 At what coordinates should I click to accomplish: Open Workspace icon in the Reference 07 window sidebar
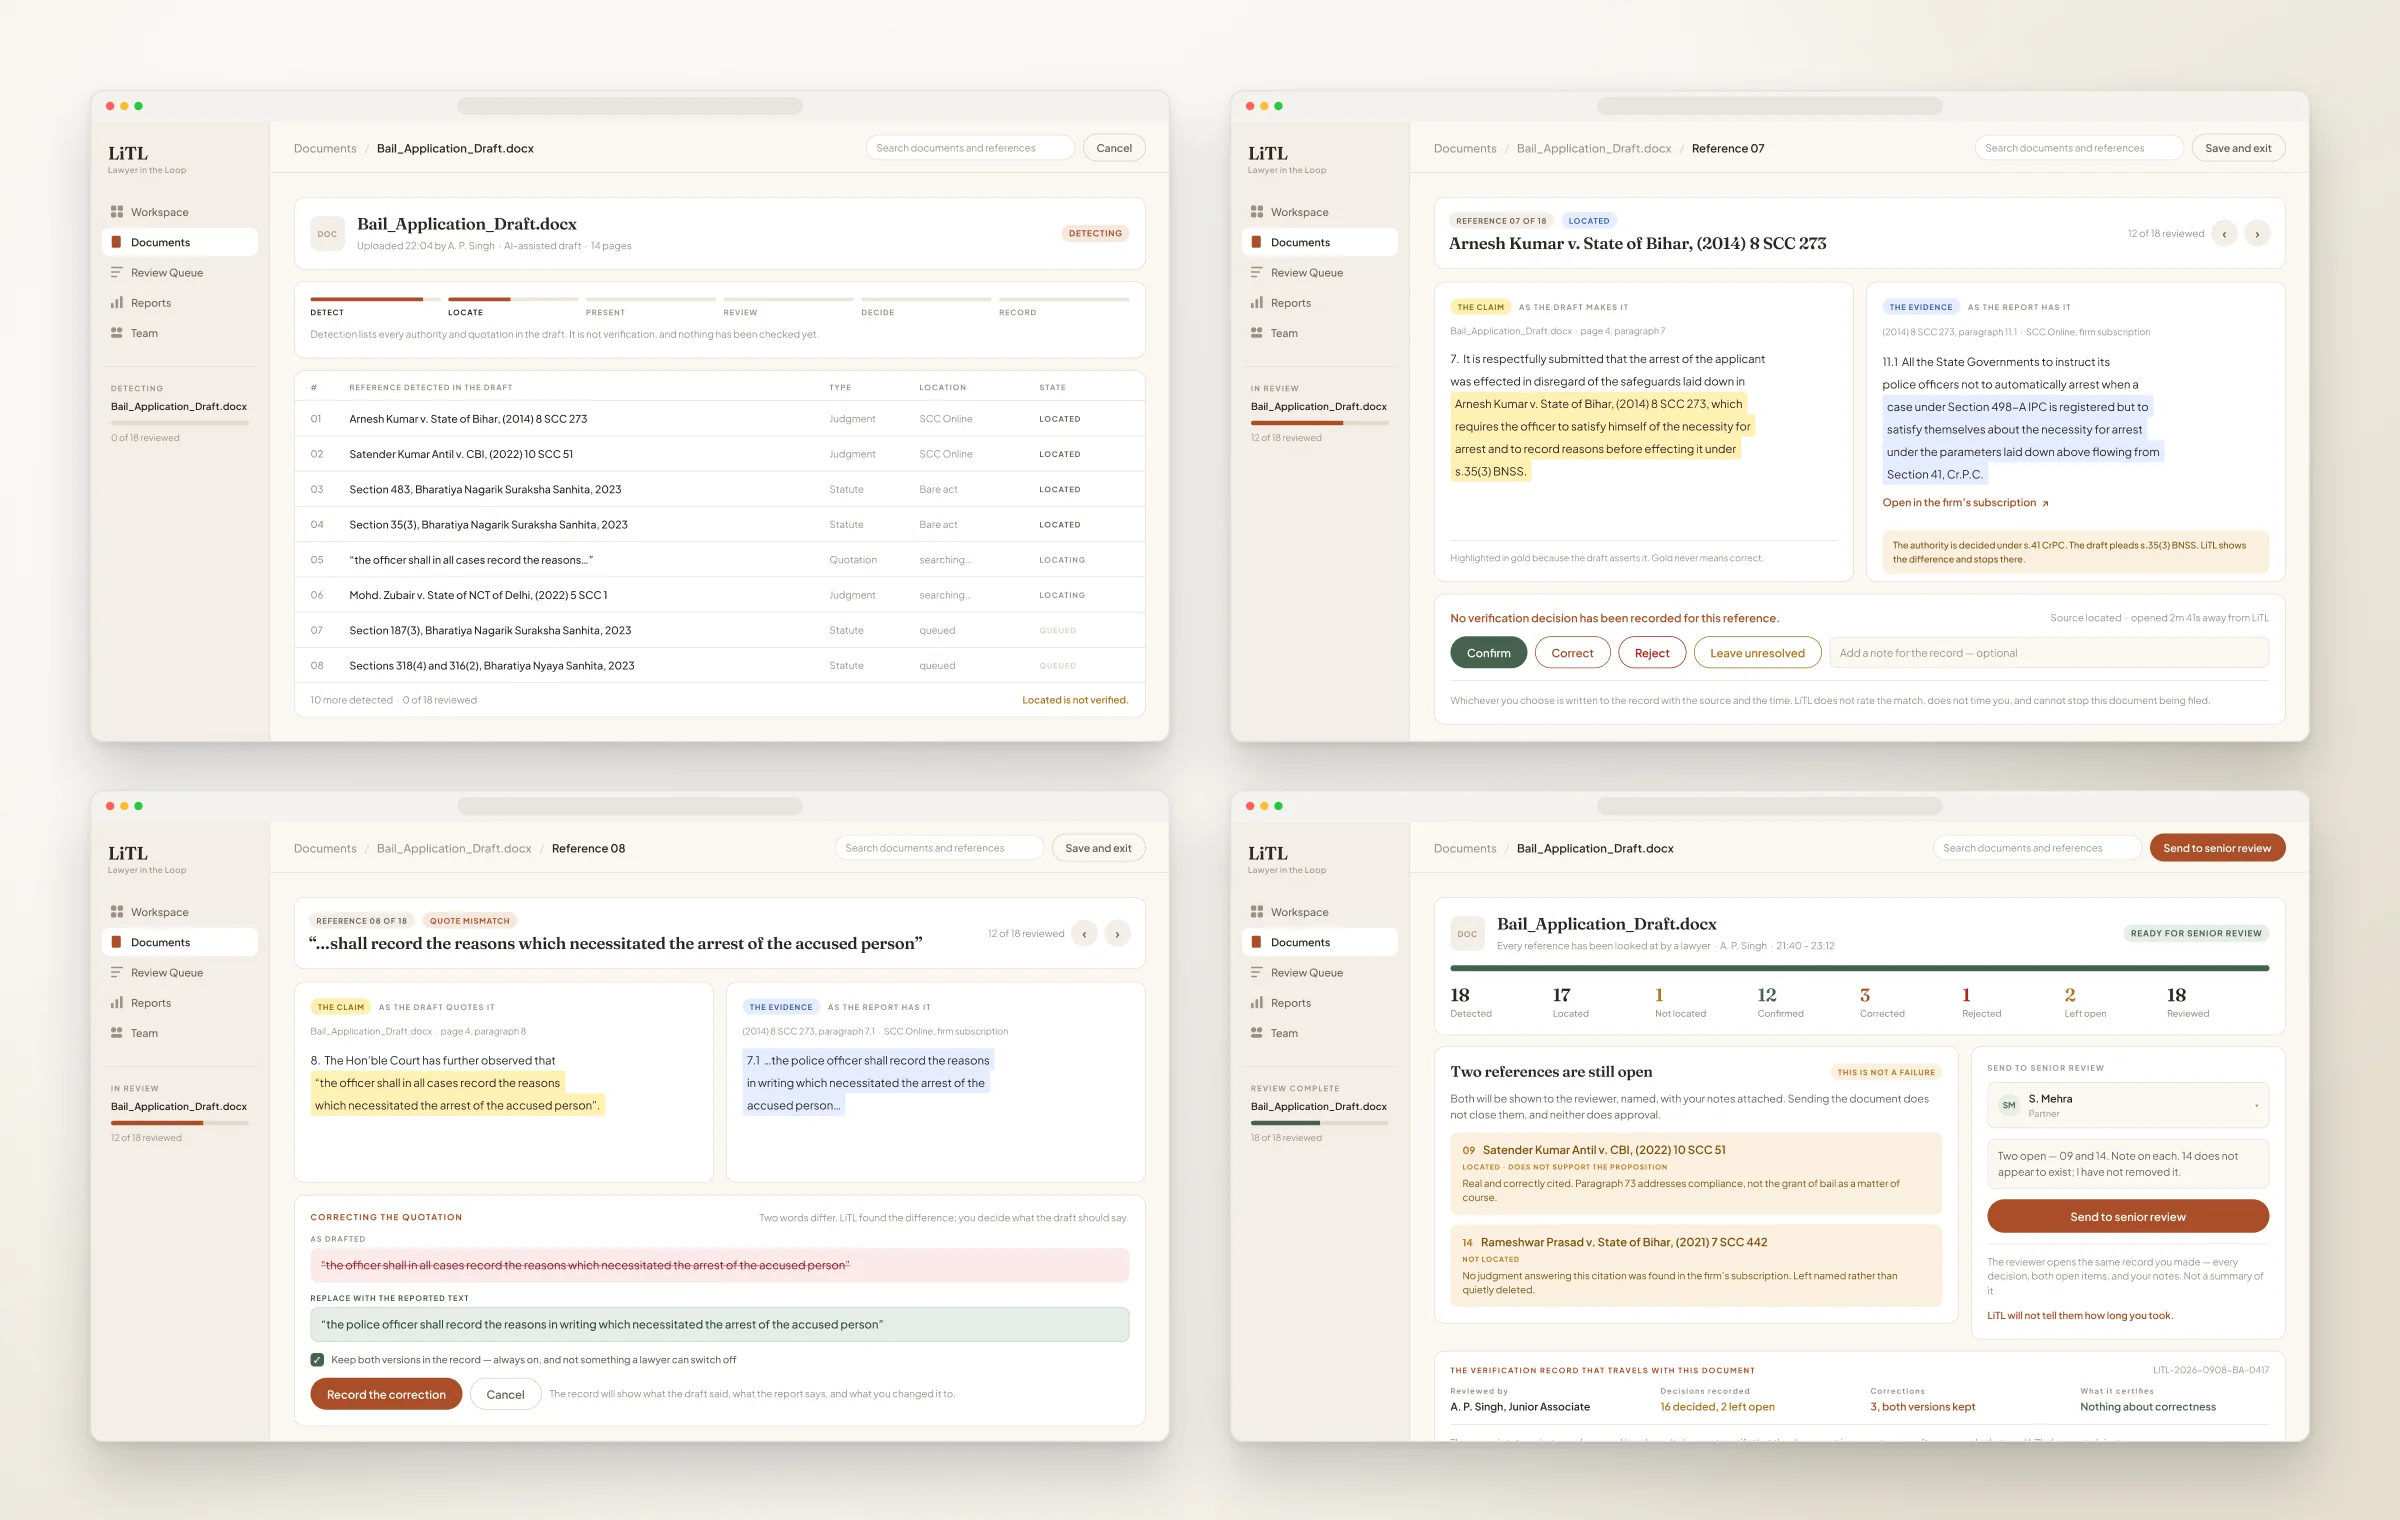click(1257, 212)
